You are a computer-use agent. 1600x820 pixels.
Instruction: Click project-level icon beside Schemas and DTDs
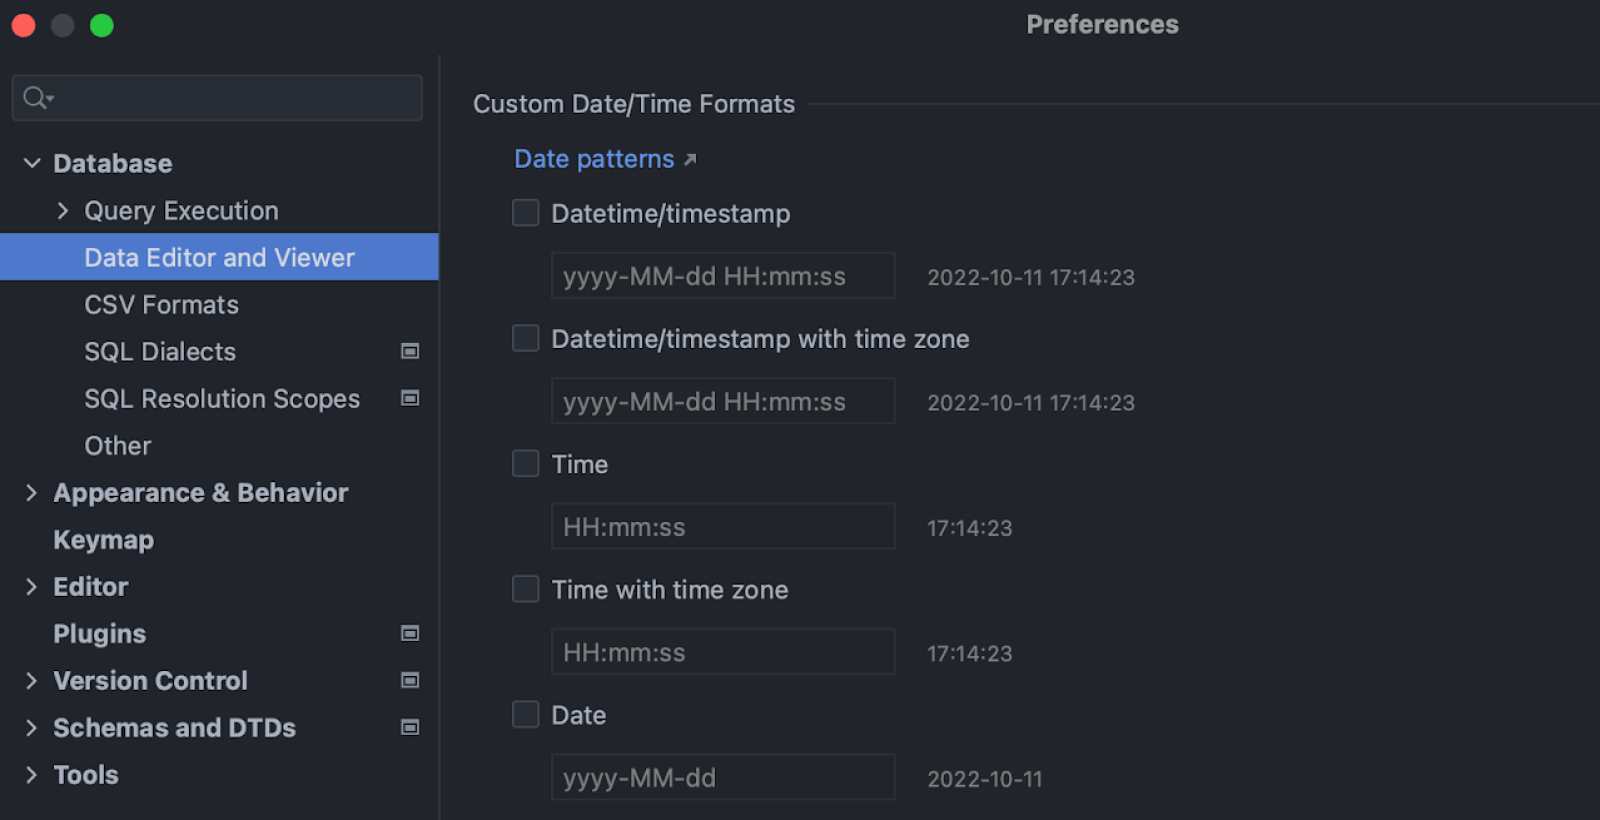[410, 727]
